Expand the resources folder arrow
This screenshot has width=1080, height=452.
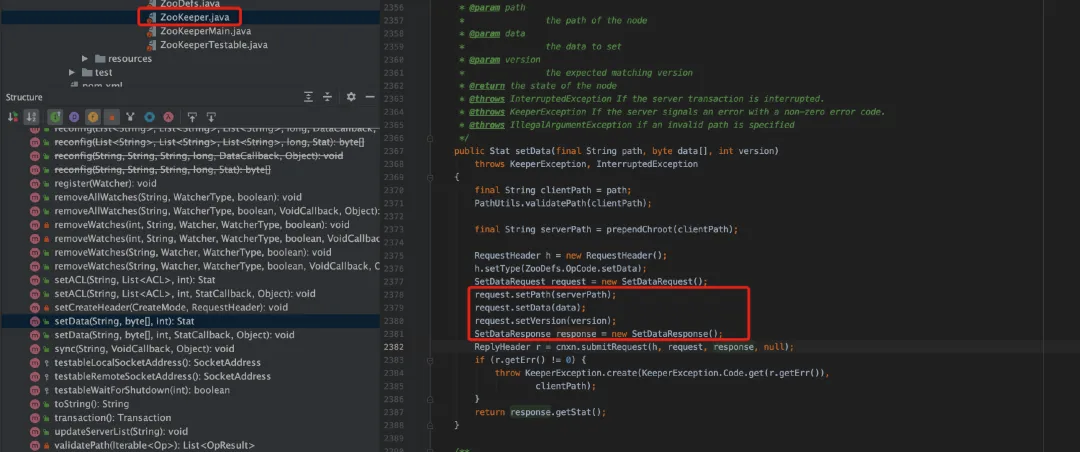coord(85,59)
